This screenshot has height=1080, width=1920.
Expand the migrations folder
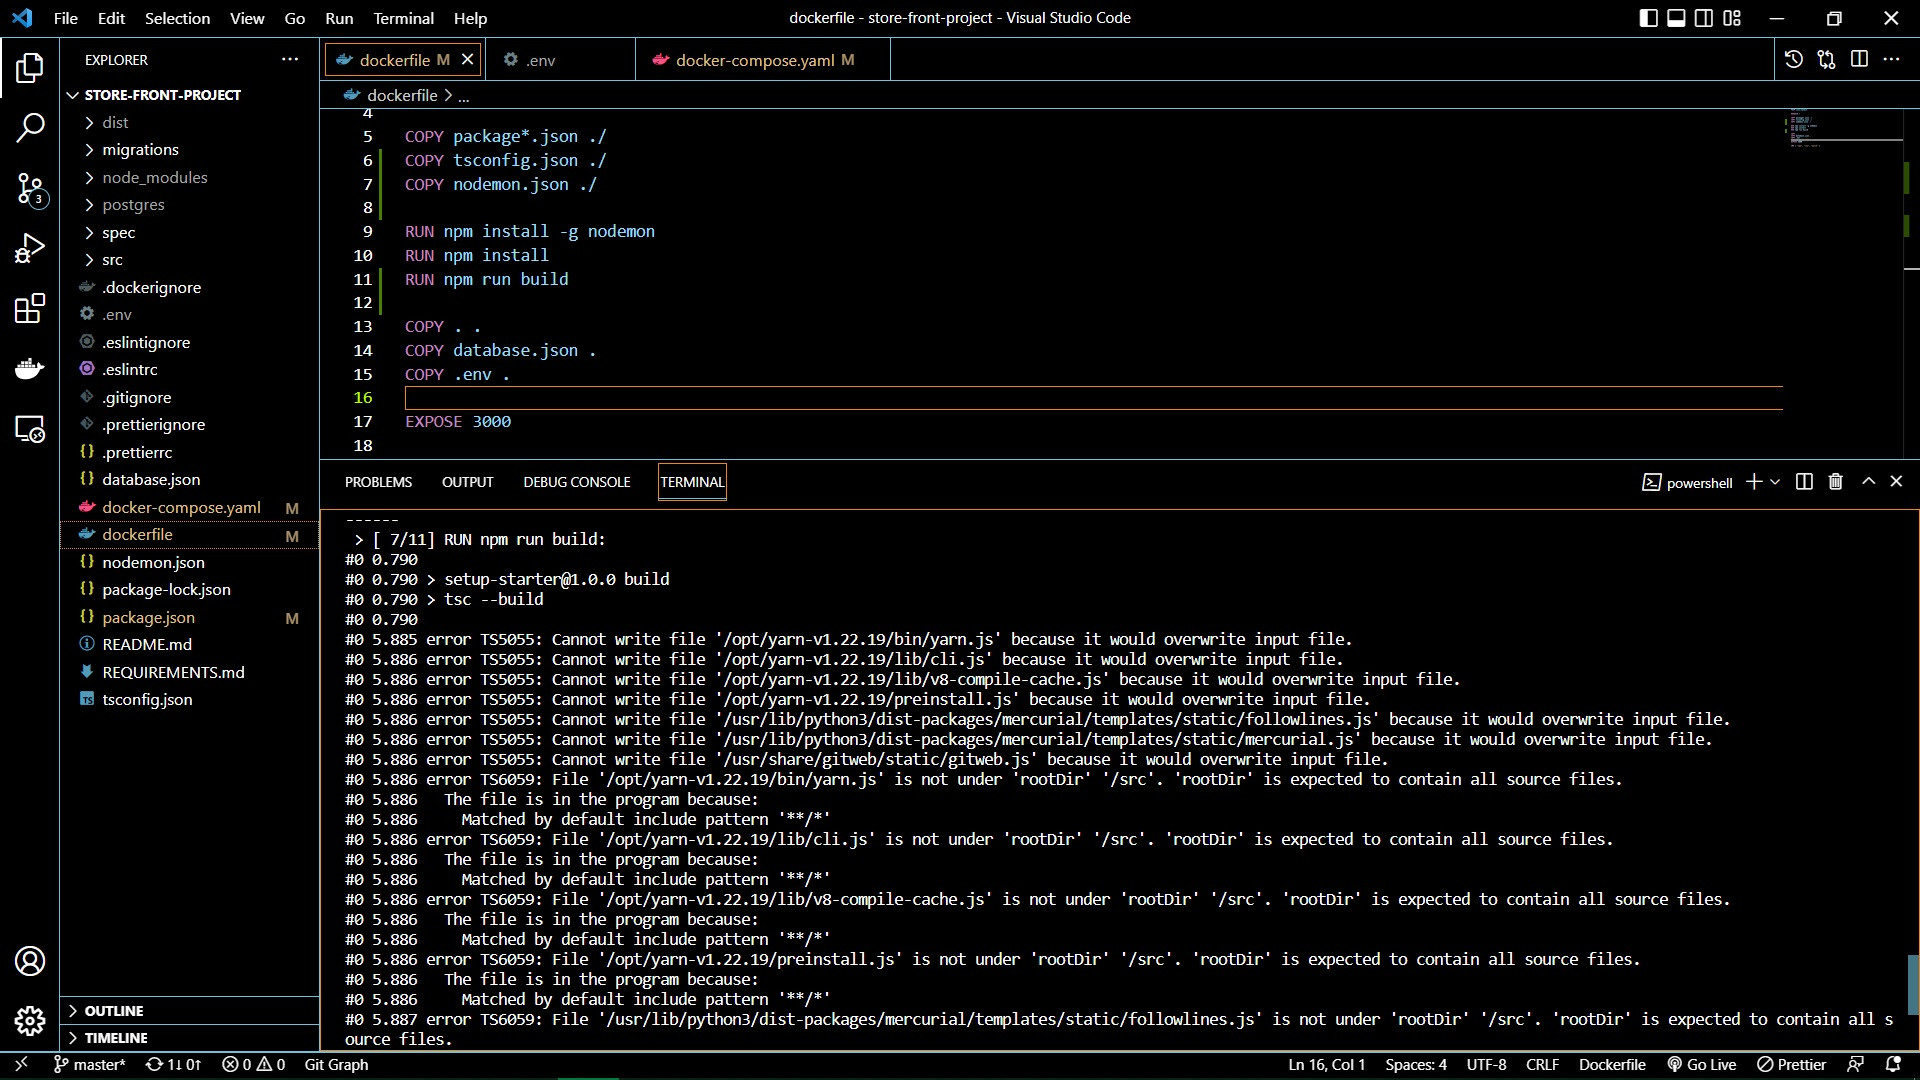[x=140, y=150]
